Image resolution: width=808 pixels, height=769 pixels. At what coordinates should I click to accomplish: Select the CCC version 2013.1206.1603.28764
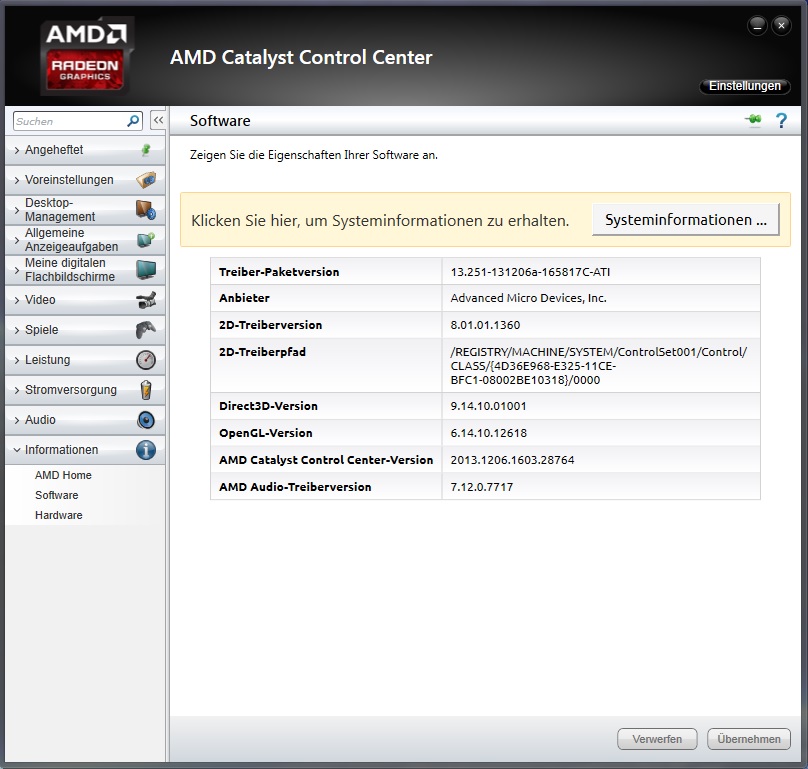pyautogui.click(x=512, y=460)
